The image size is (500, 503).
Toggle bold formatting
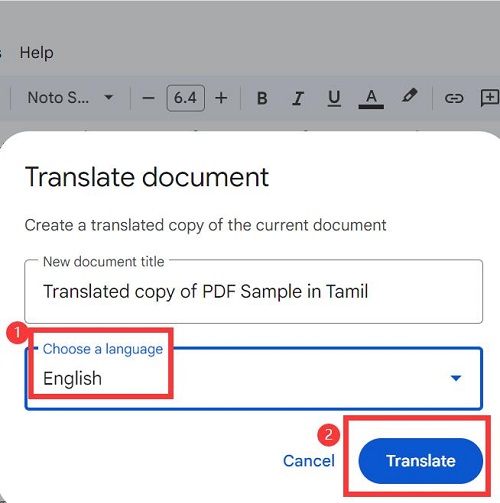[x=262, y=98]
